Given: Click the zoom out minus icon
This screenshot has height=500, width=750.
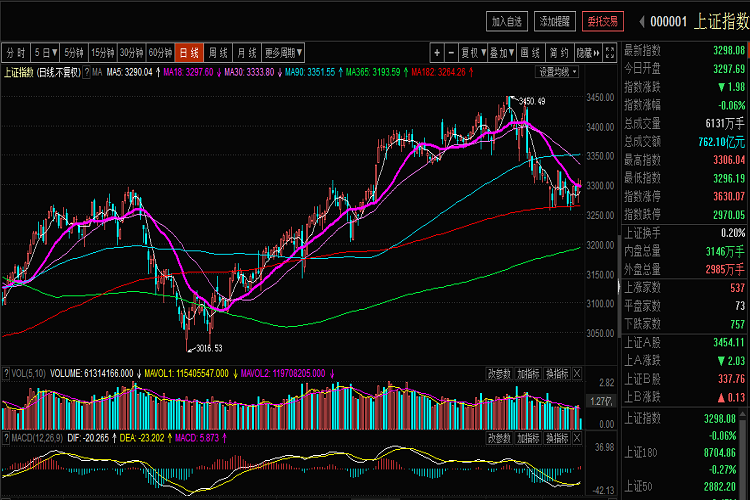Looking at the screenshot, I should coord(450,52).
